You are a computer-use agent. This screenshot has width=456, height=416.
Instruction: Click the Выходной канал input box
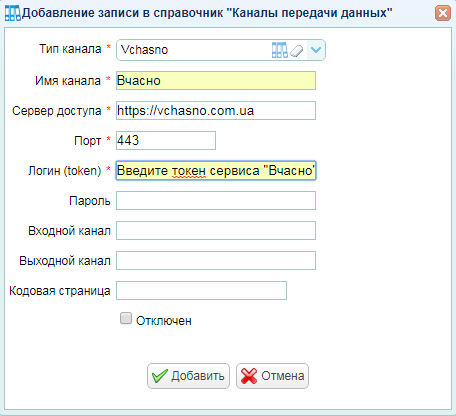[x=216, y=260]
